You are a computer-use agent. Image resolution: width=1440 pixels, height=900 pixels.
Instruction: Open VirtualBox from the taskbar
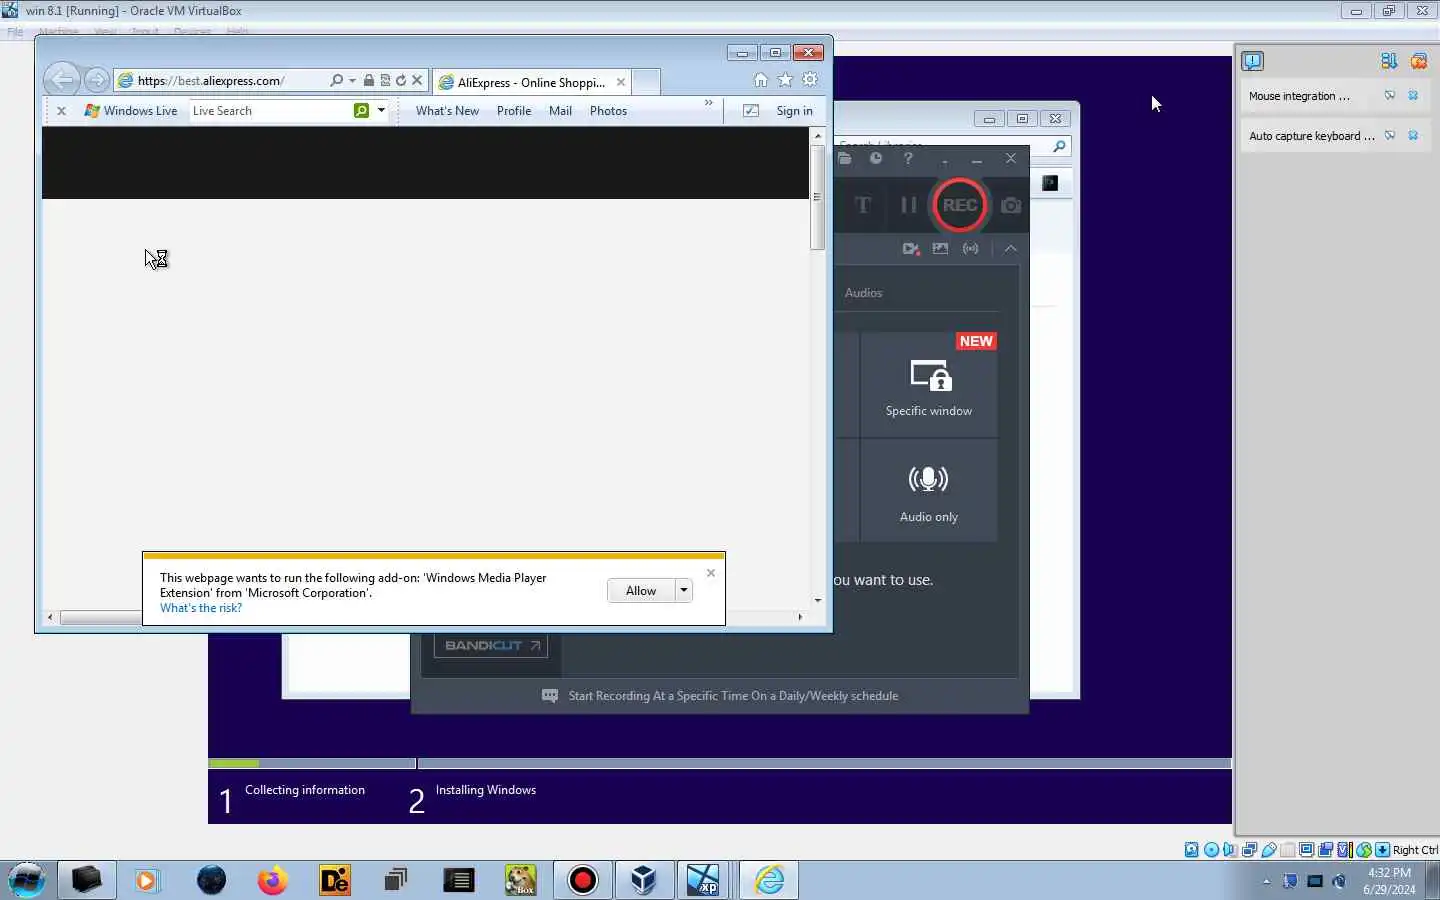643,880
